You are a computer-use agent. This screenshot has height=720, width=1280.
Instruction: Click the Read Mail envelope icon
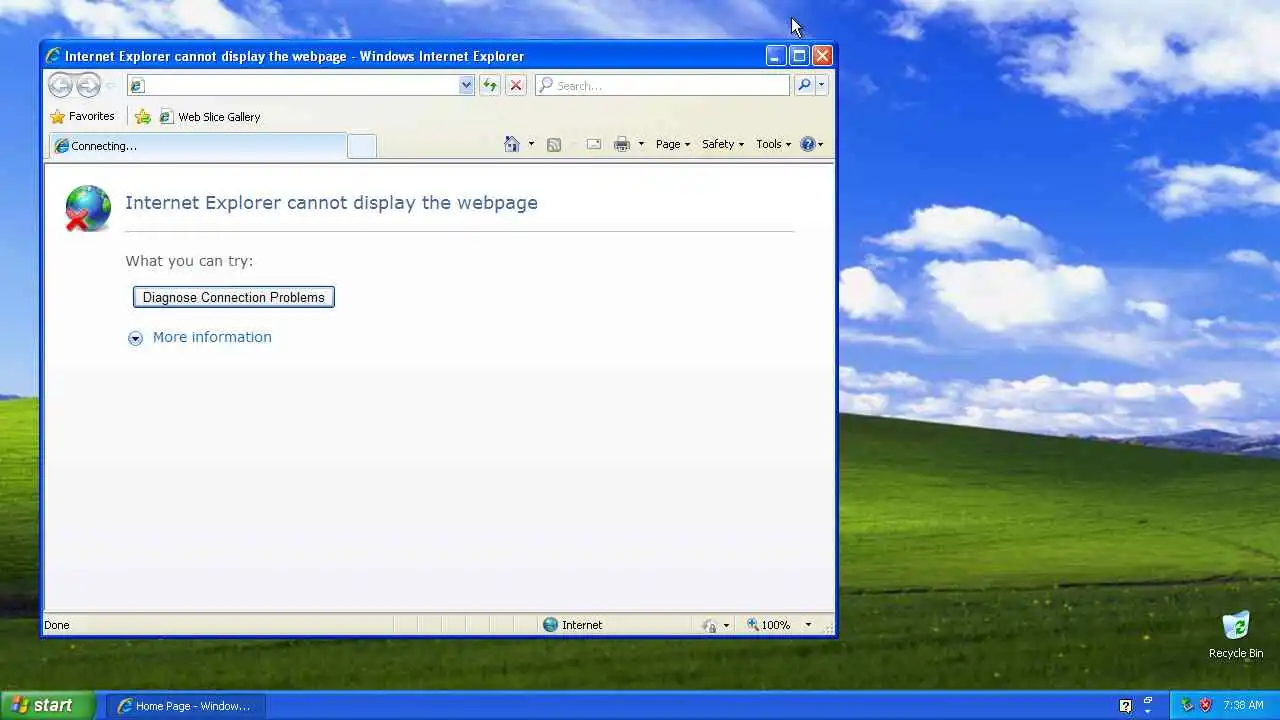coord(594,144)
